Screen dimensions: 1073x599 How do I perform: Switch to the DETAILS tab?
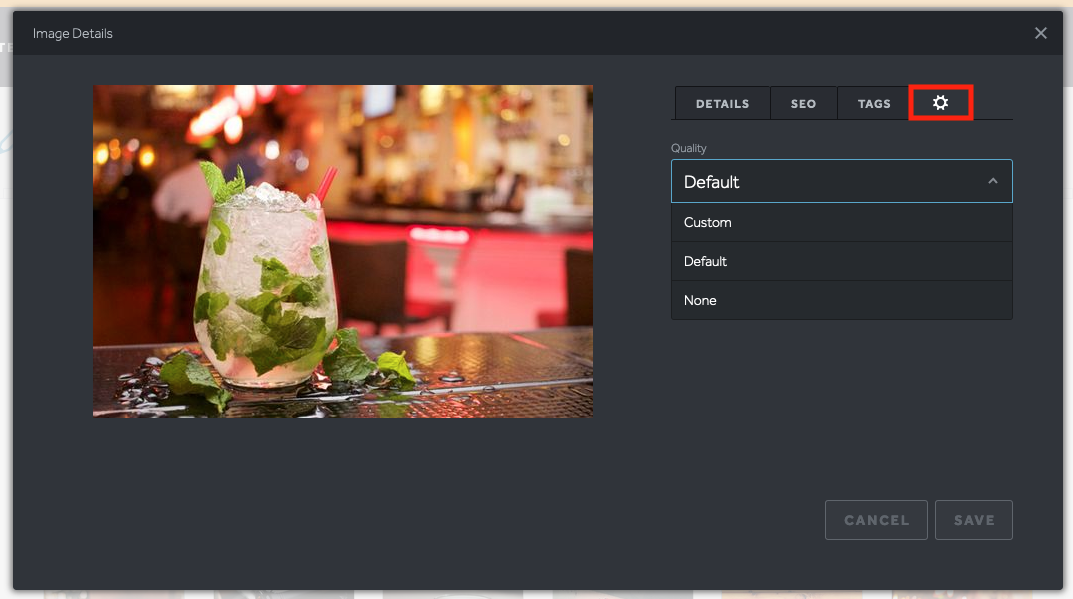(722, 103)
